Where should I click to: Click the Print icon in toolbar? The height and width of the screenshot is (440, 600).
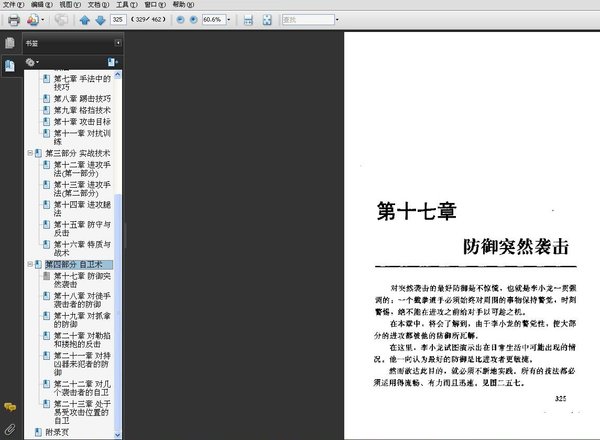14,20
